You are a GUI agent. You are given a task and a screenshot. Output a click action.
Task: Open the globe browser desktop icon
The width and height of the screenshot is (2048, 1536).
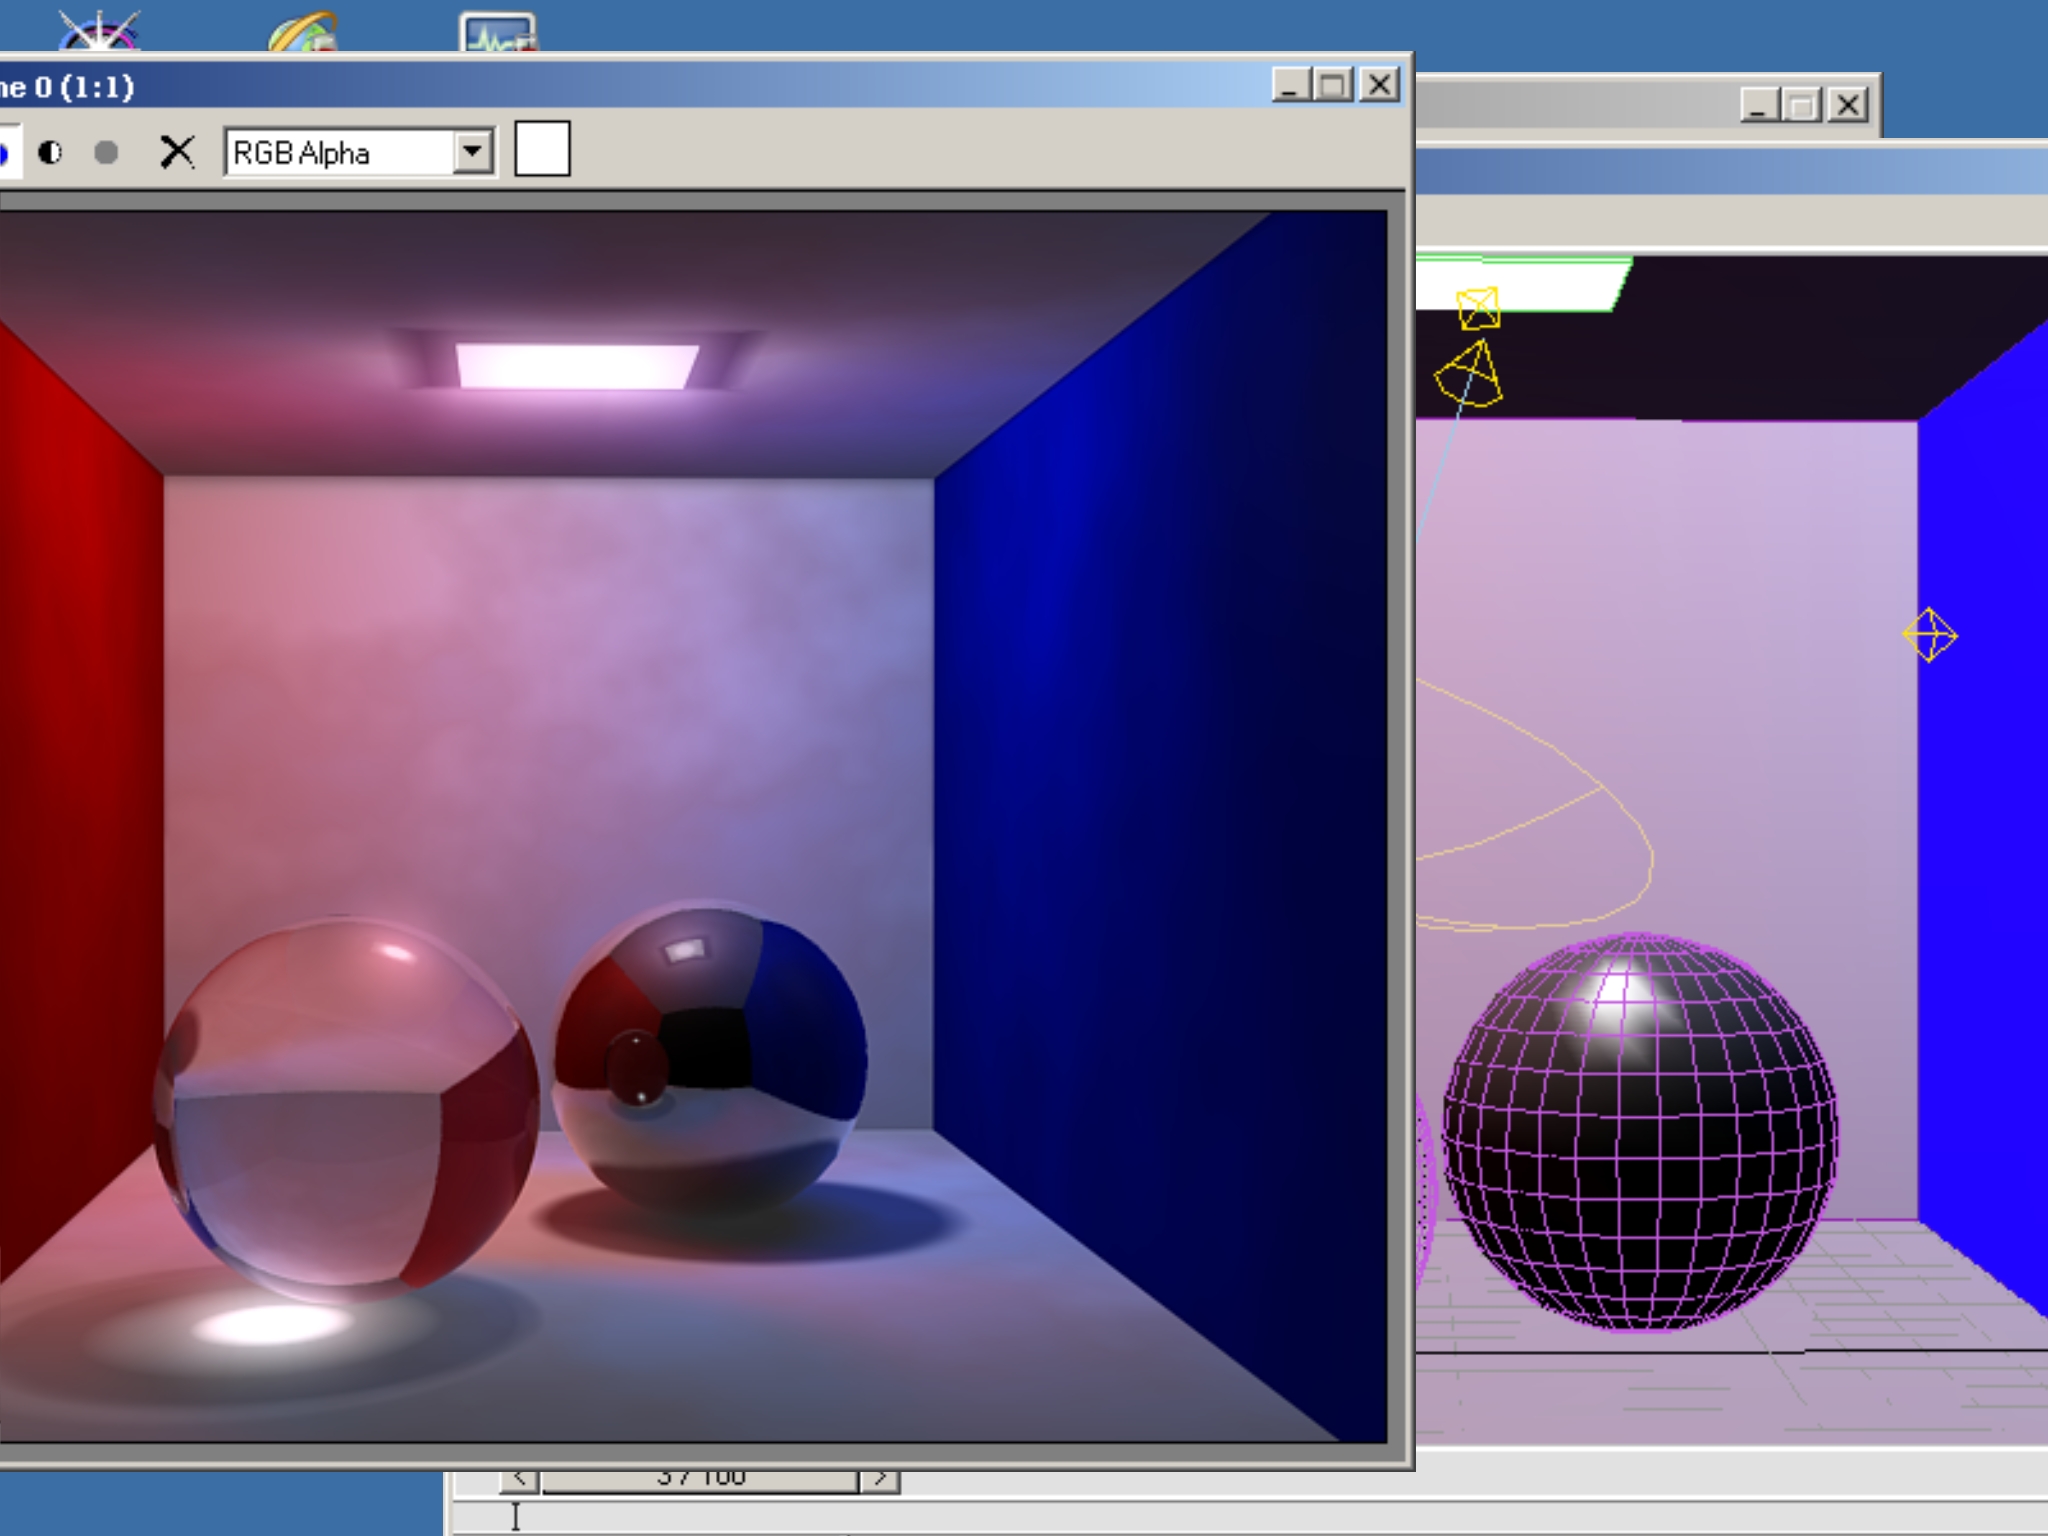click(x=303, y=32)
